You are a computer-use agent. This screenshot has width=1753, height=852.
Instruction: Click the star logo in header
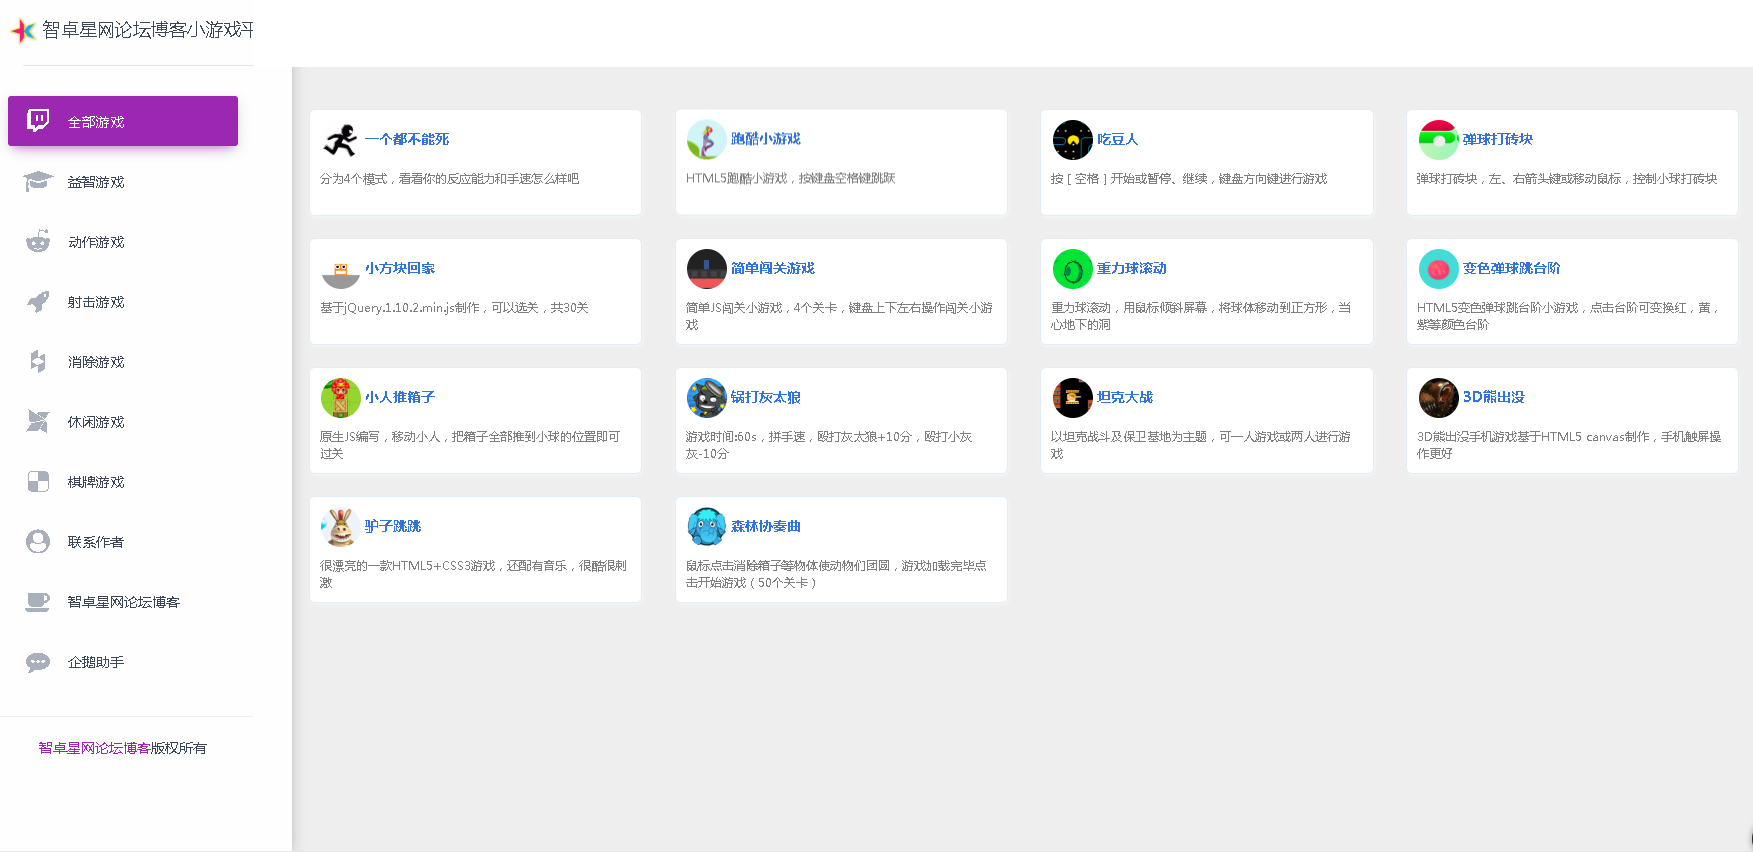point(23,31)
